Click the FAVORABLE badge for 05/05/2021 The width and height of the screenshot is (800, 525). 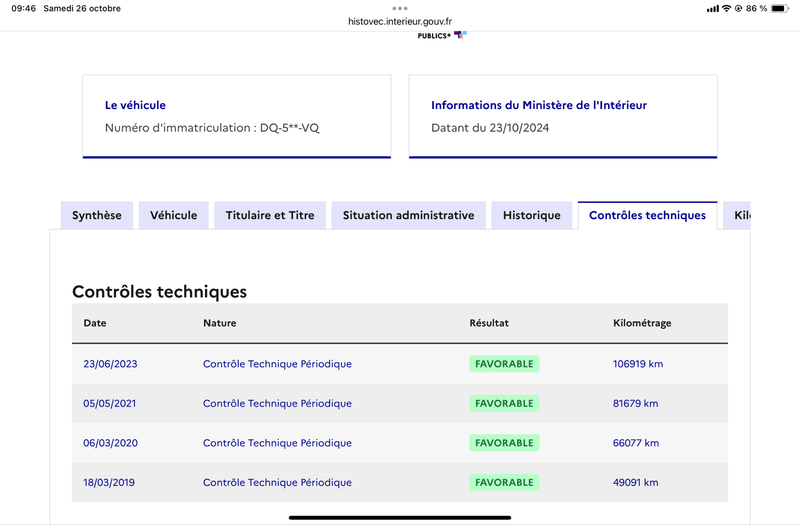click(x=504, y=403)
